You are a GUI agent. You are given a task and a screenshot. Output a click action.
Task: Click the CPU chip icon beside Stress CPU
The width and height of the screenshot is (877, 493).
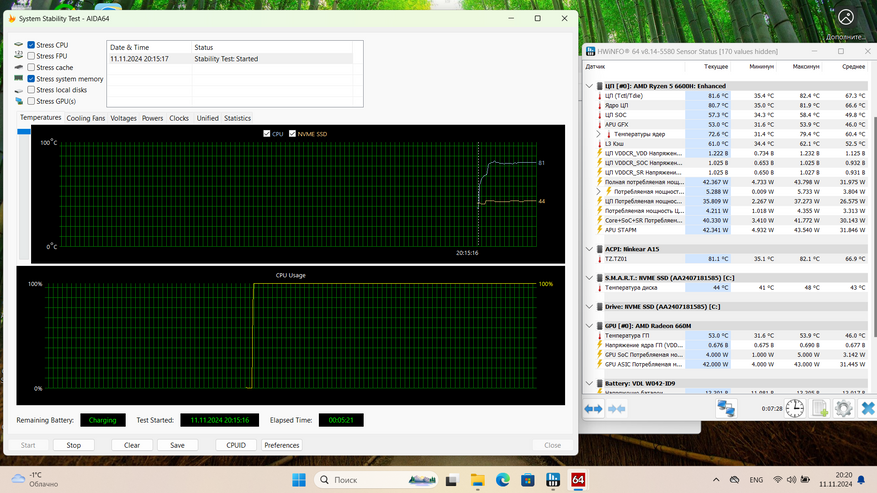point(19,44)
